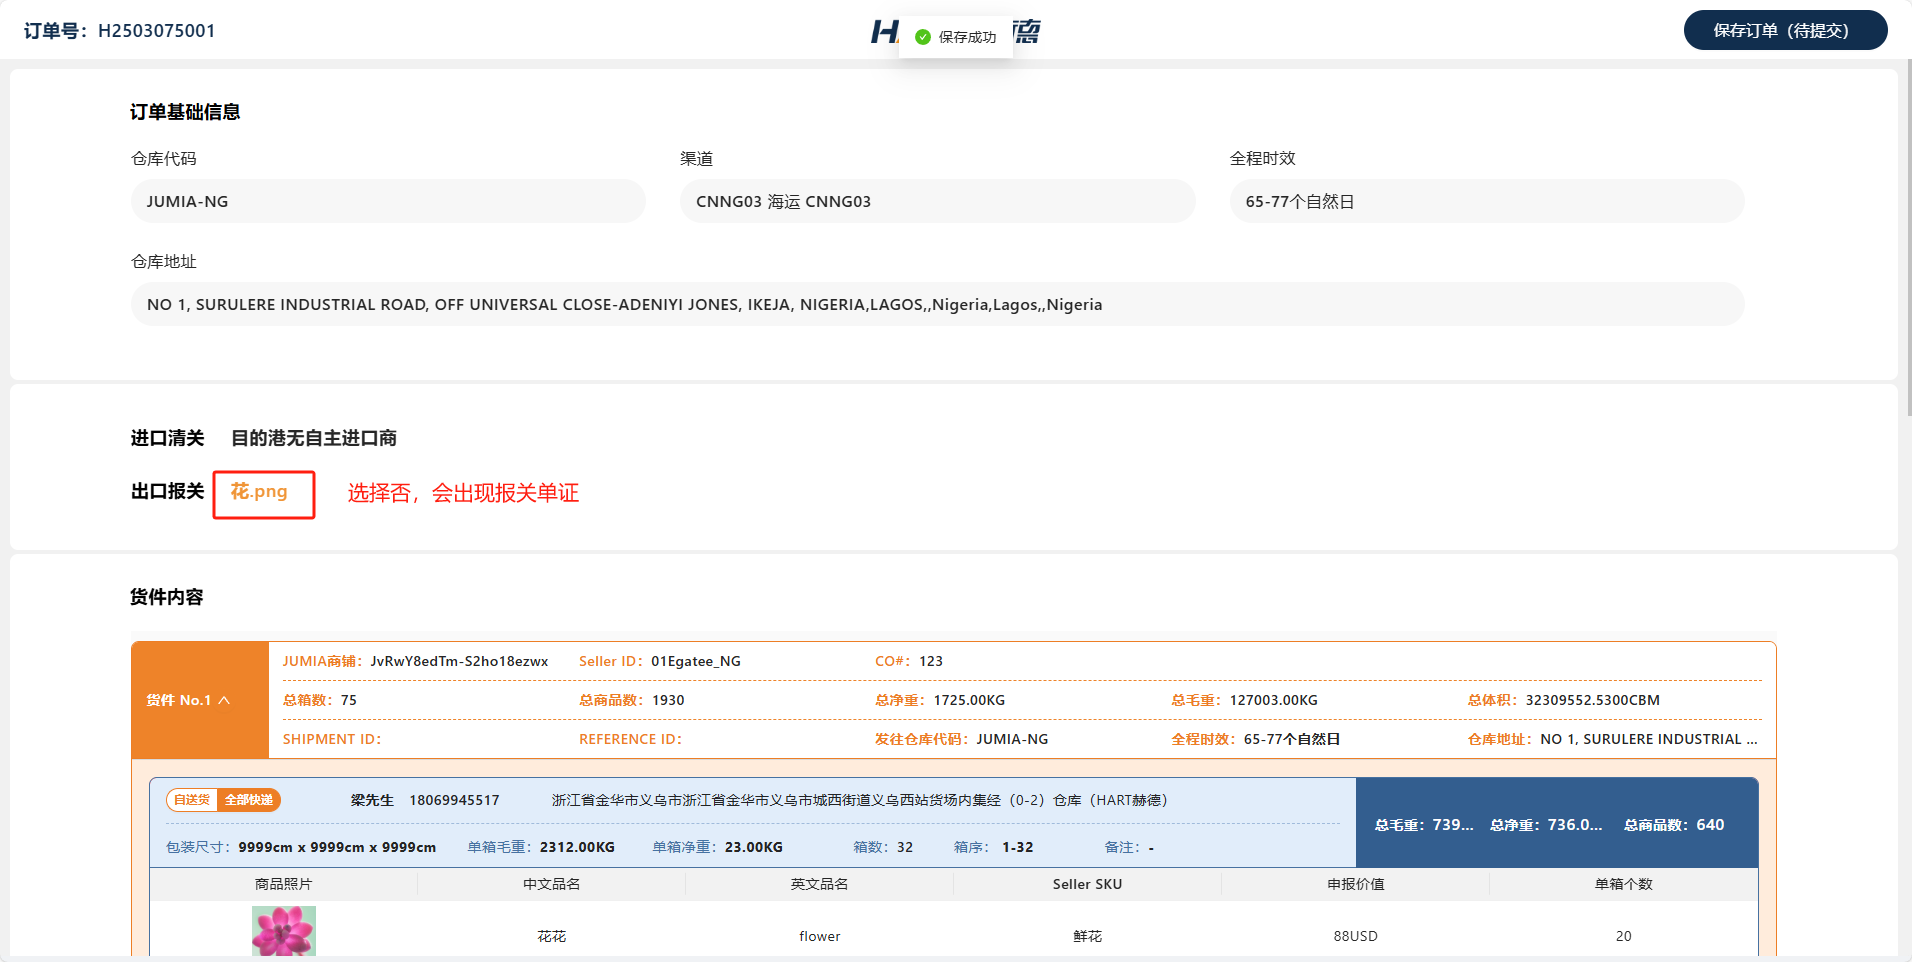This screenshot has height=962, width=1912.
Task: Click the 保存订单（待提交）button
Action: [x=1784, y=30]
